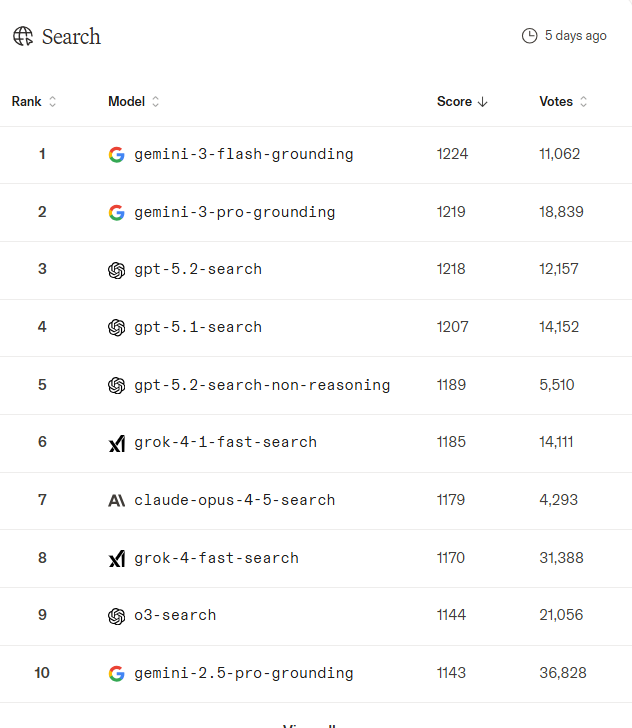Screen dimensions: 632x728
Task: Click OpenAI logo next to o3-search
Action: [117, 616]
